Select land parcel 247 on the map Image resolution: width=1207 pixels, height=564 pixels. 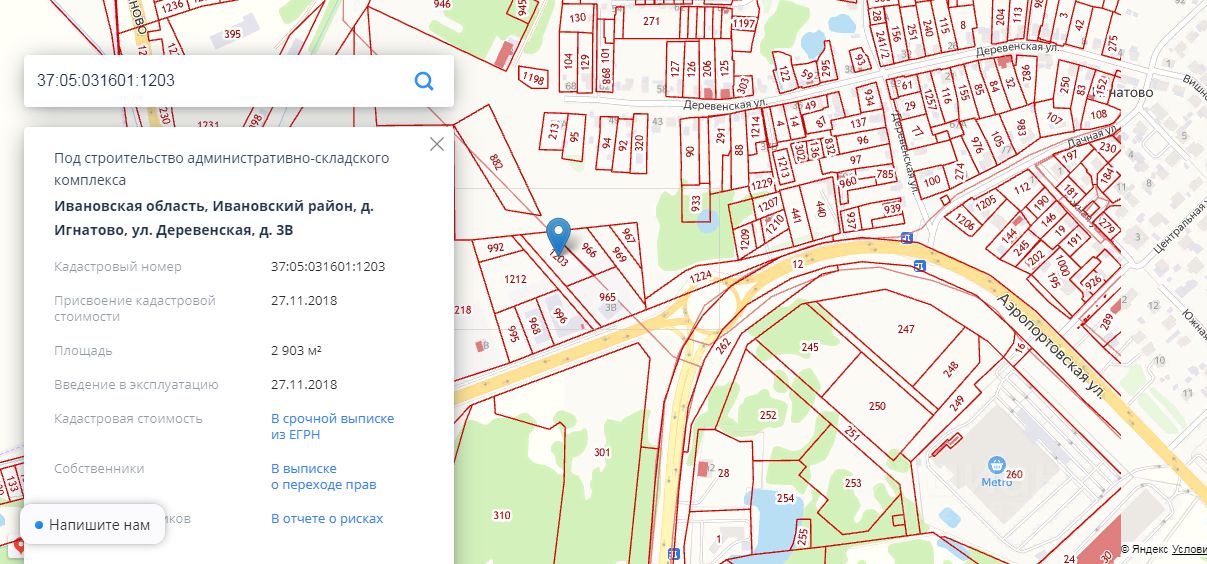[906, 329]
